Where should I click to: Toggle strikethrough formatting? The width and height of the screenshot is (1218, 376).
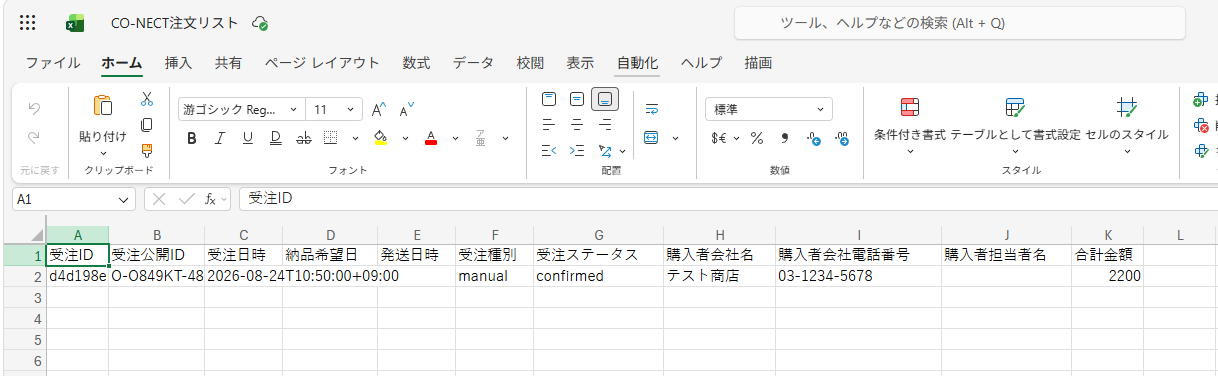click(x=303, y=138)
